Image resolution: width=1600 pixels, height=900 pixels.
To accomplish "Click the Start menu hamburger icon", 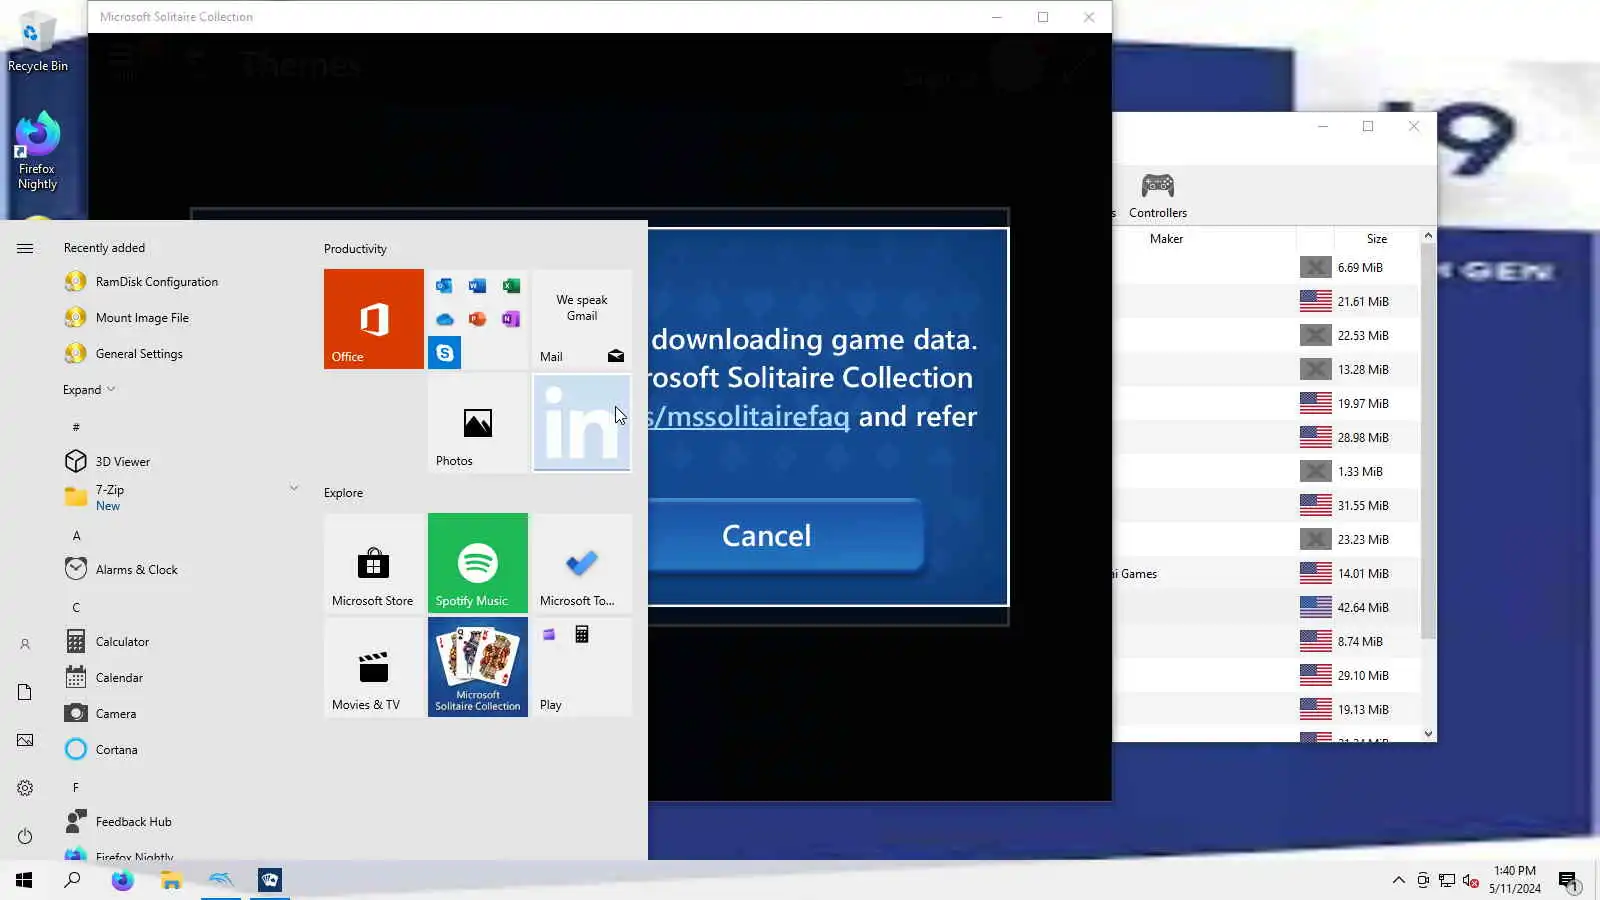I will point(25,248).
